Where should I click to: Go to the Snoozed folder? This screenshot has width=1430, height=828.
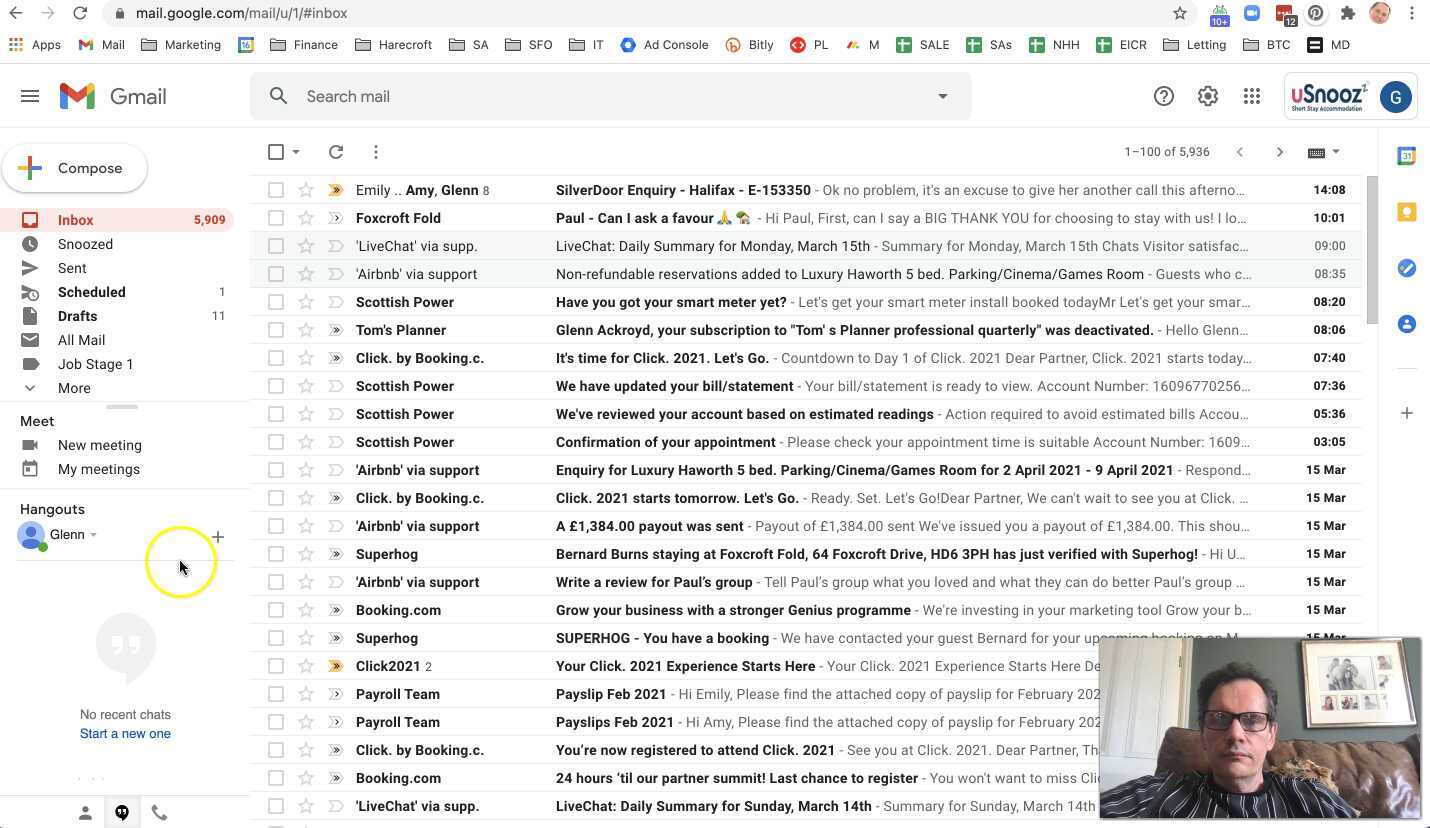coord(85,244)
